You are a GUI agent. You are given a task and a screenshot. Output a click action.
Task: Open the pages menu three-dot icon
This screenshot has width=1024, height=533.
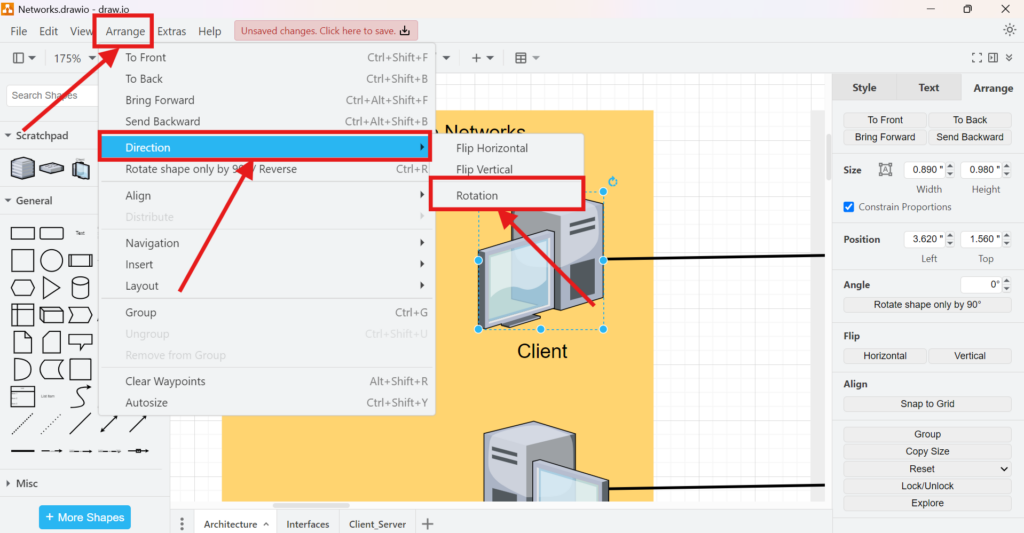pyautogui.click(x=182, y=524)
